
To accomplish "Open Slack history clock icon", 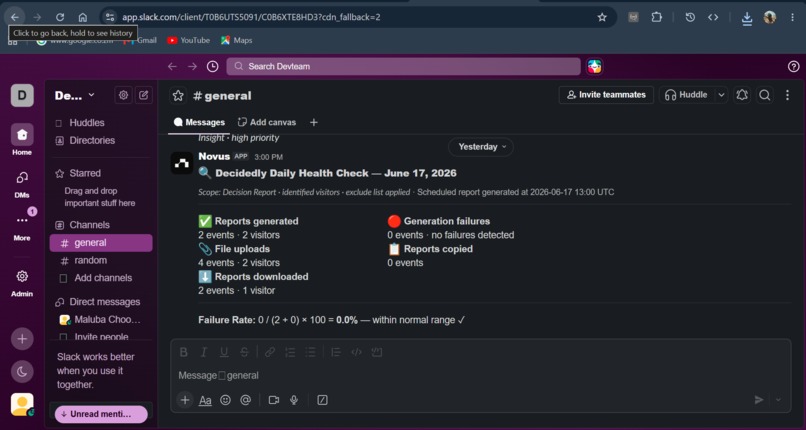I will (212, 66).
